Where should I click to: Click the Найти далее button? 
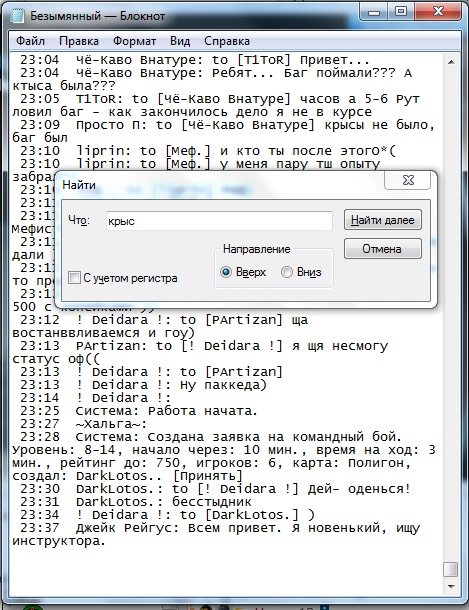[x=383, y=220]
